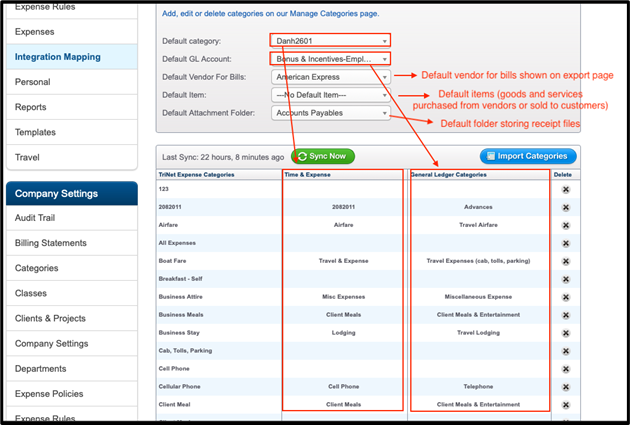Click the Import Categories button
The height and width of the screenshot is (425, 630).
[x=528, y=156]
